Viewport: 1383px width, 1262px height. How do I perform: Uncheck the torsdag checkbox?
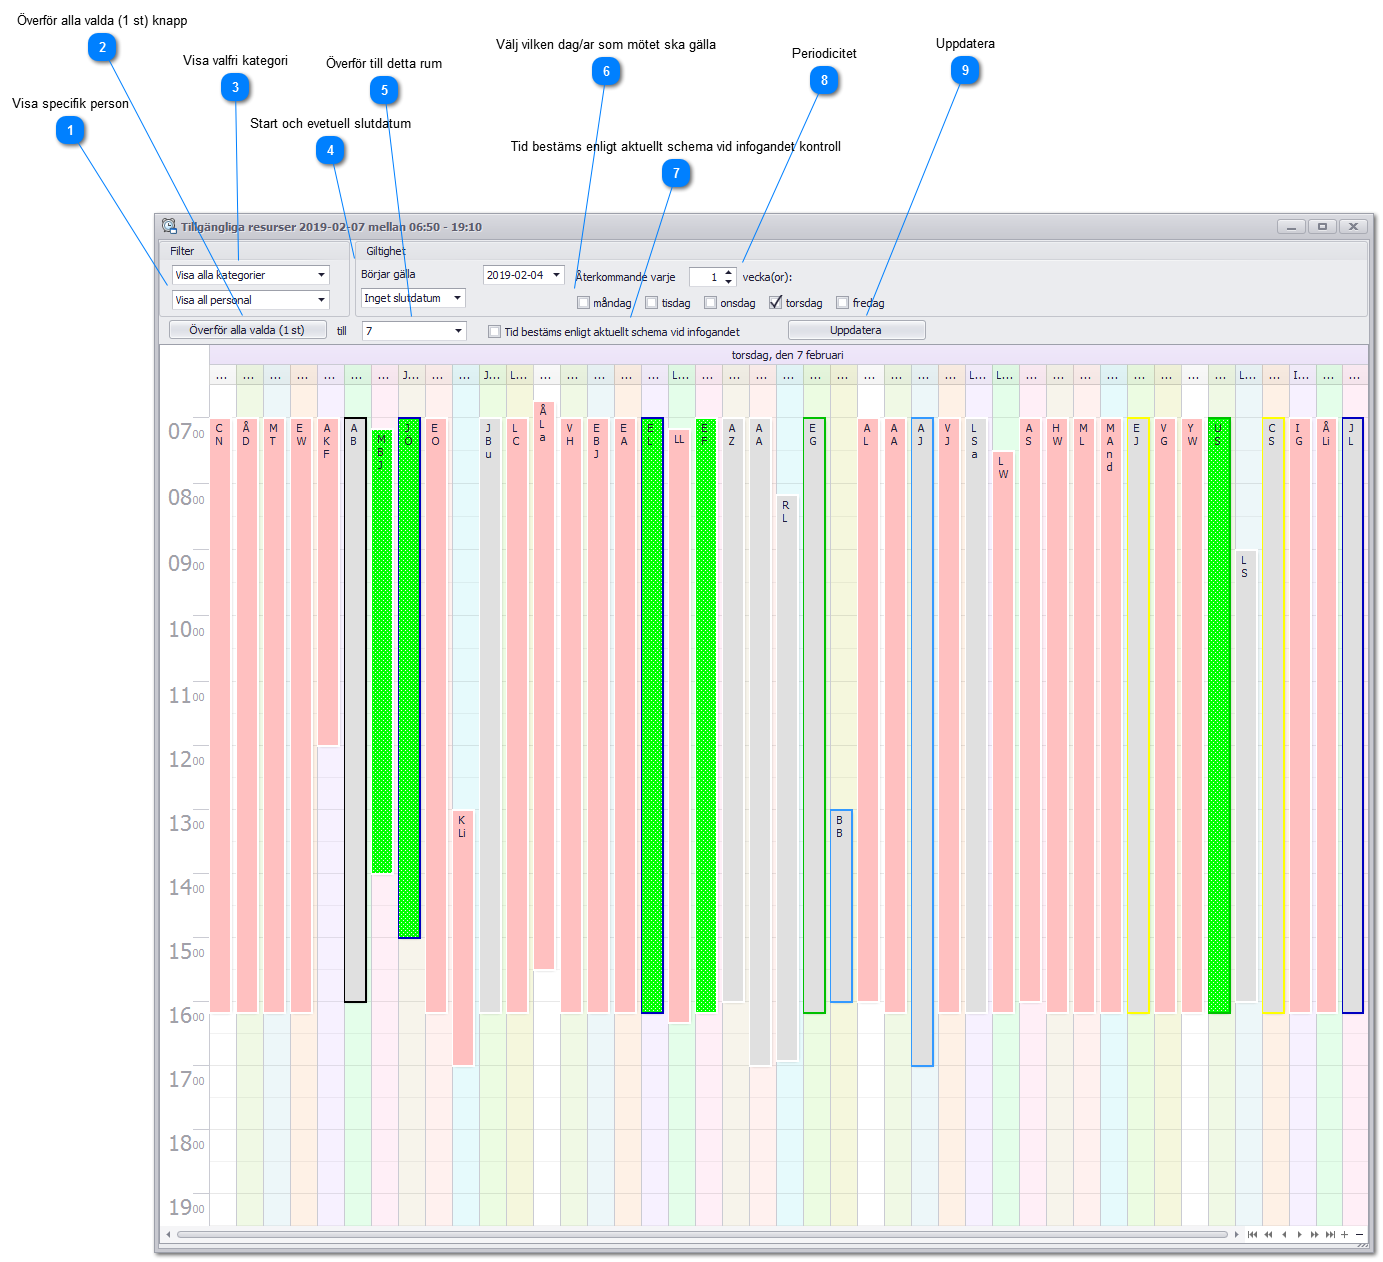[776, 303]
